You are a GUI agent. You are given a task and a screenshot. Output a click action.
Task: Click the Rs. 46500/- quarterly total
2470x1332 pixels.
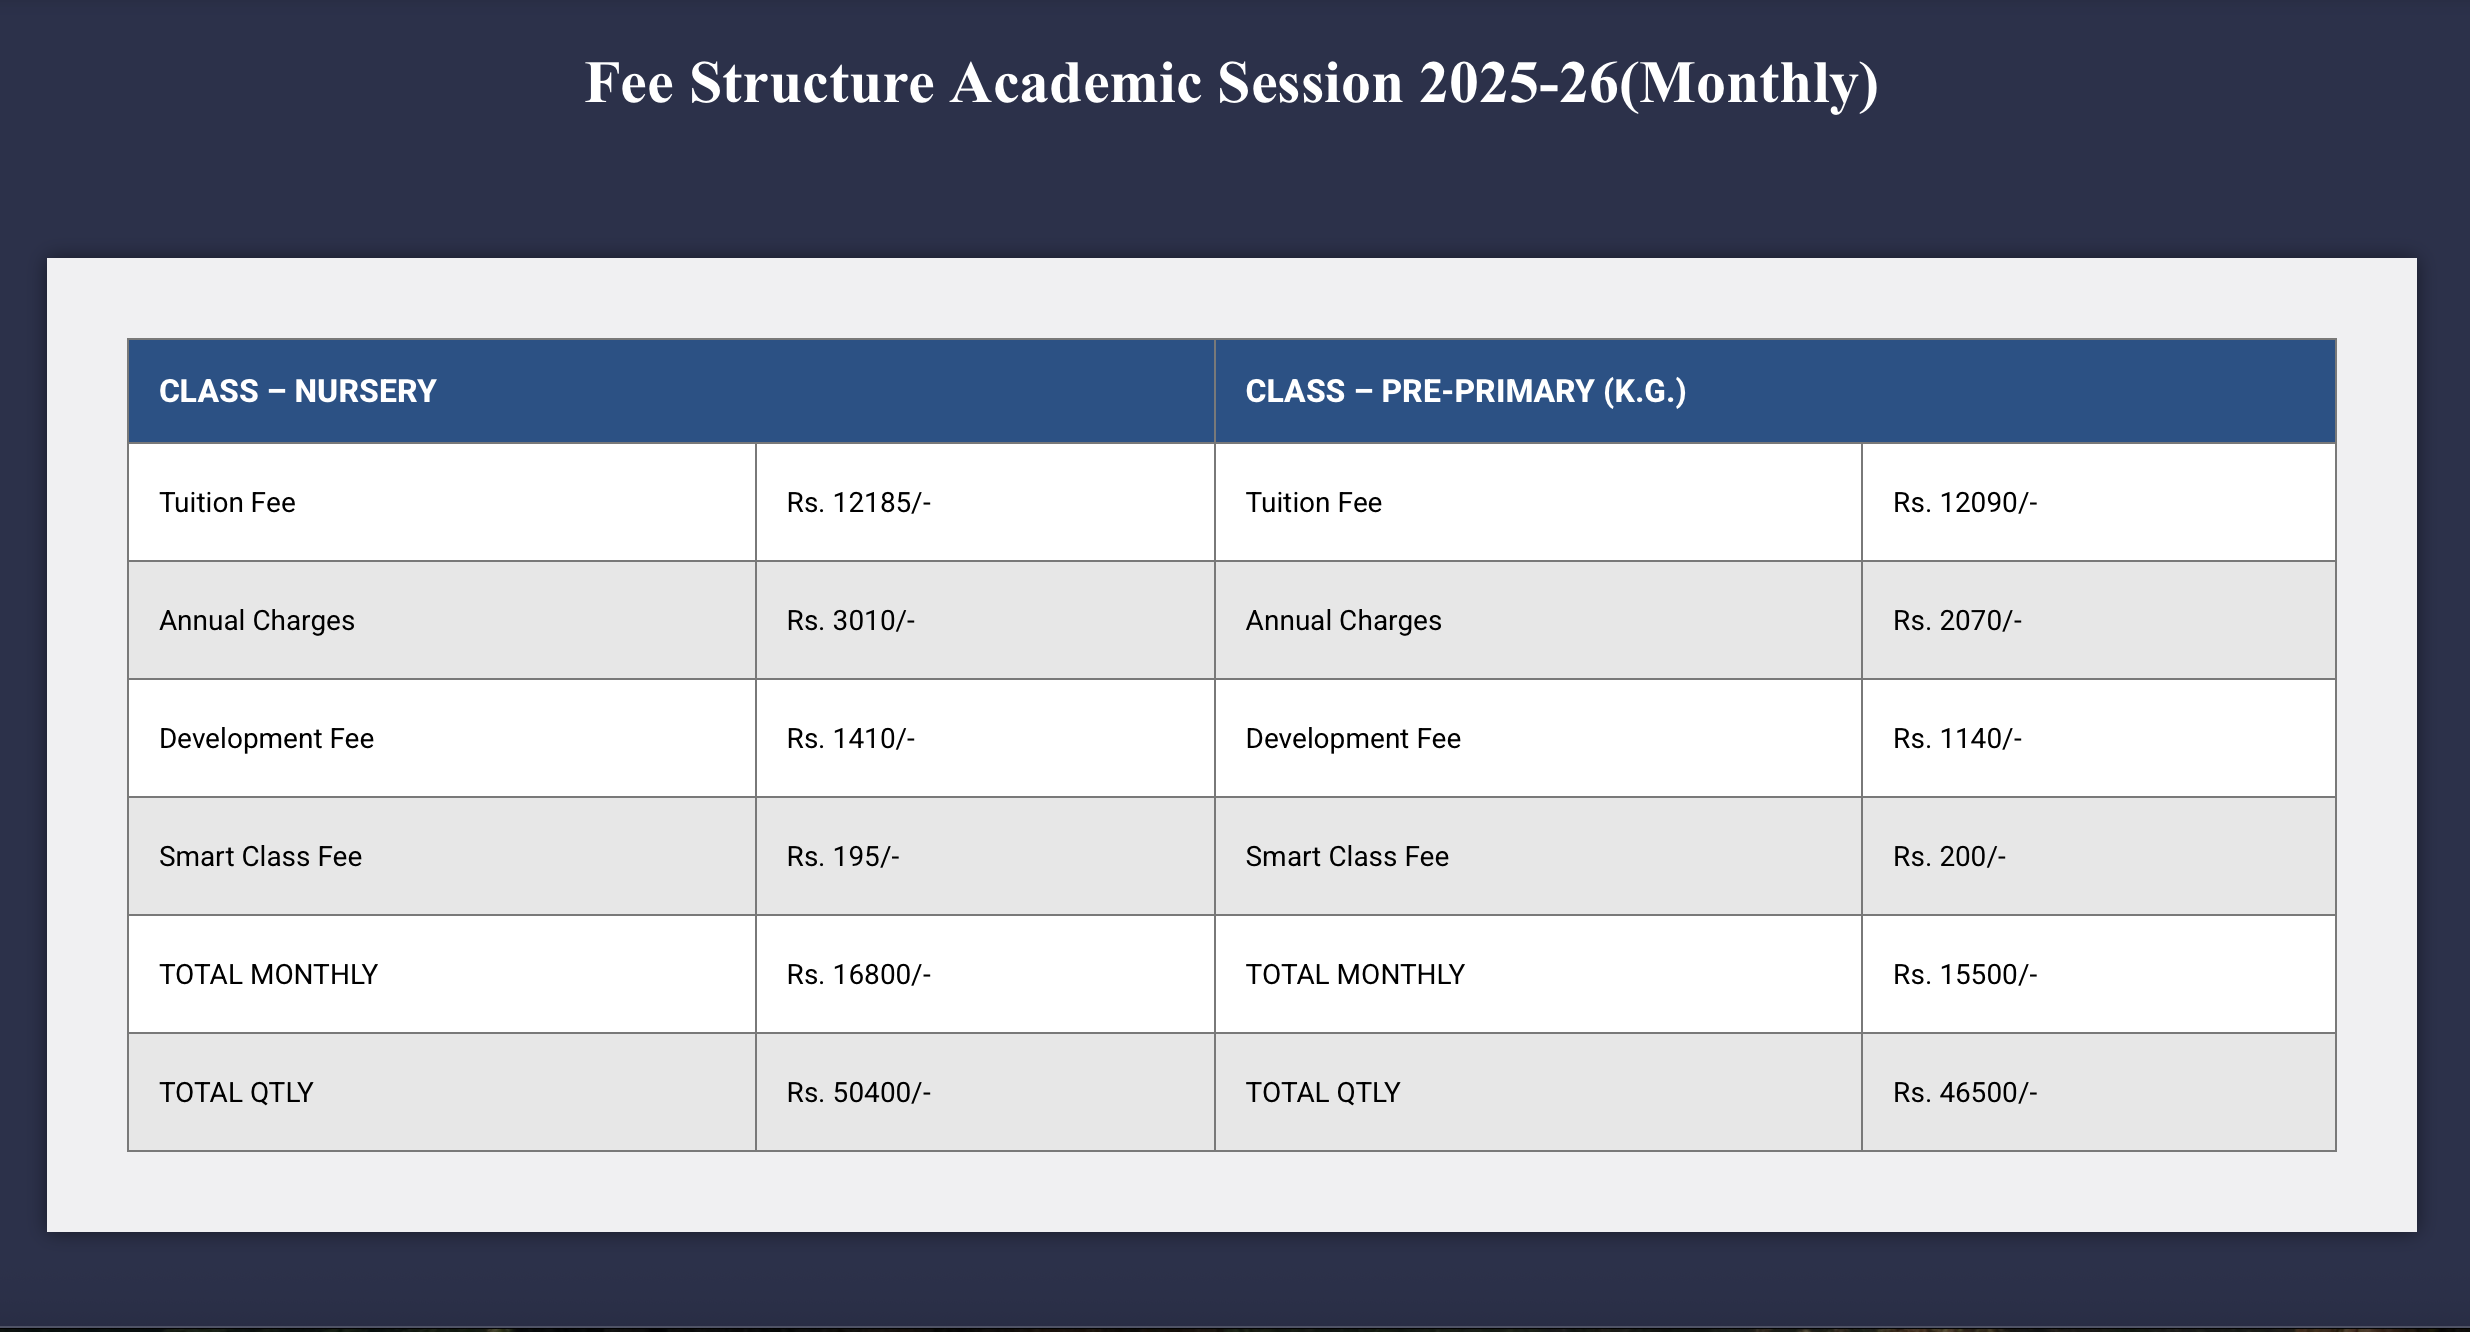point(1965,1092)
